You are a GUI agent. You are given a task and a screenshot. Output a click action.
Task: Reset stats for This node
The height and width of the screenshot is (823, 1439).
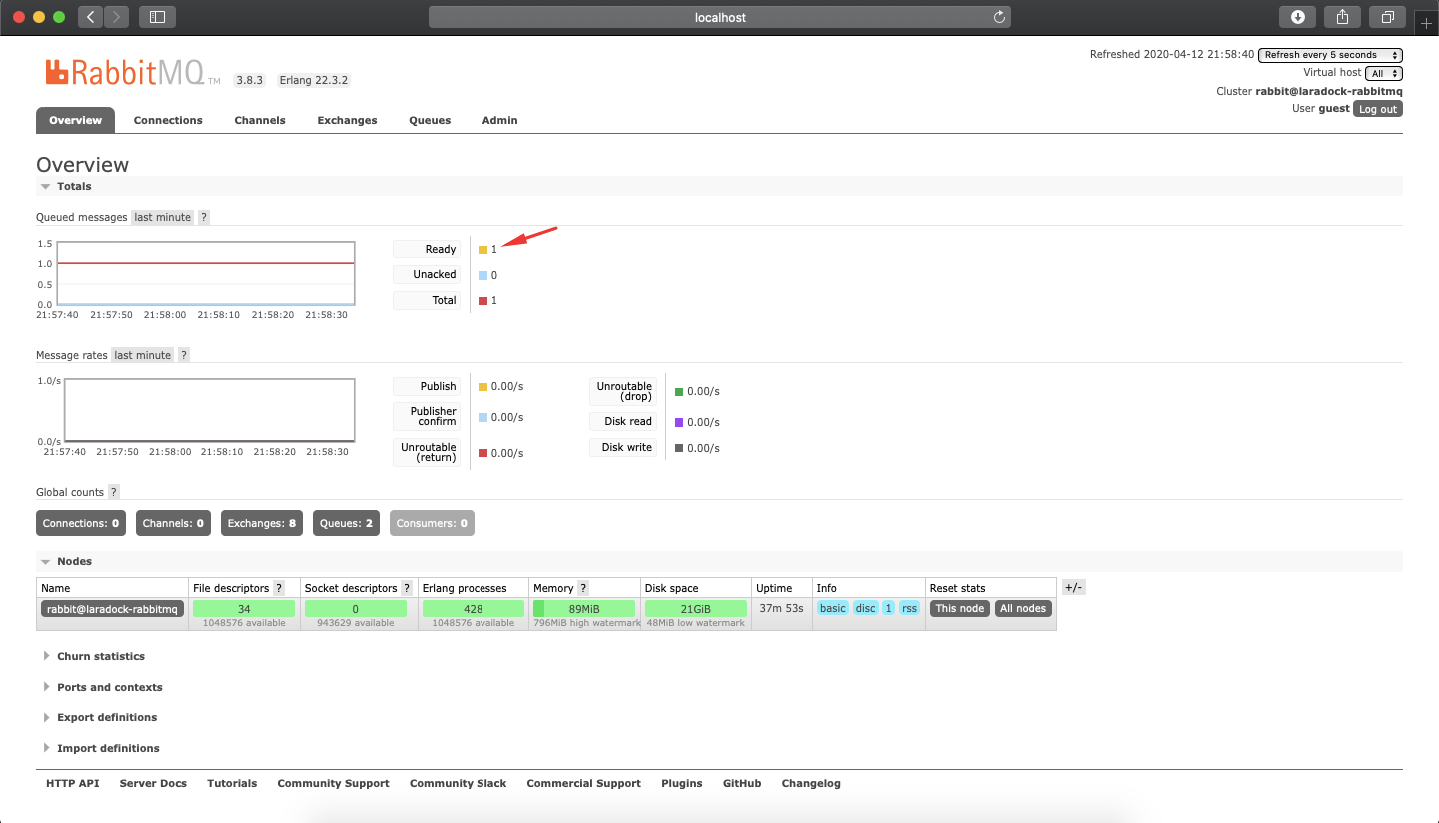click(x=958, y=607)
